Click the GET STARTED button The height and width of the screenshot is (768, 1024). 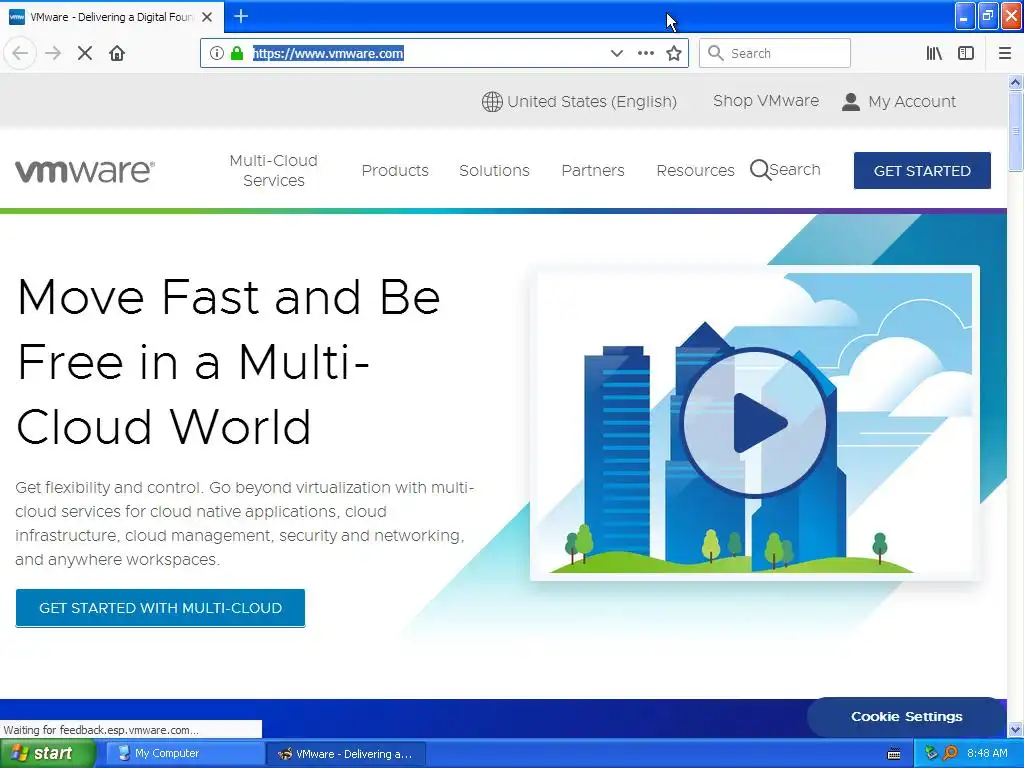coord(922,170)
